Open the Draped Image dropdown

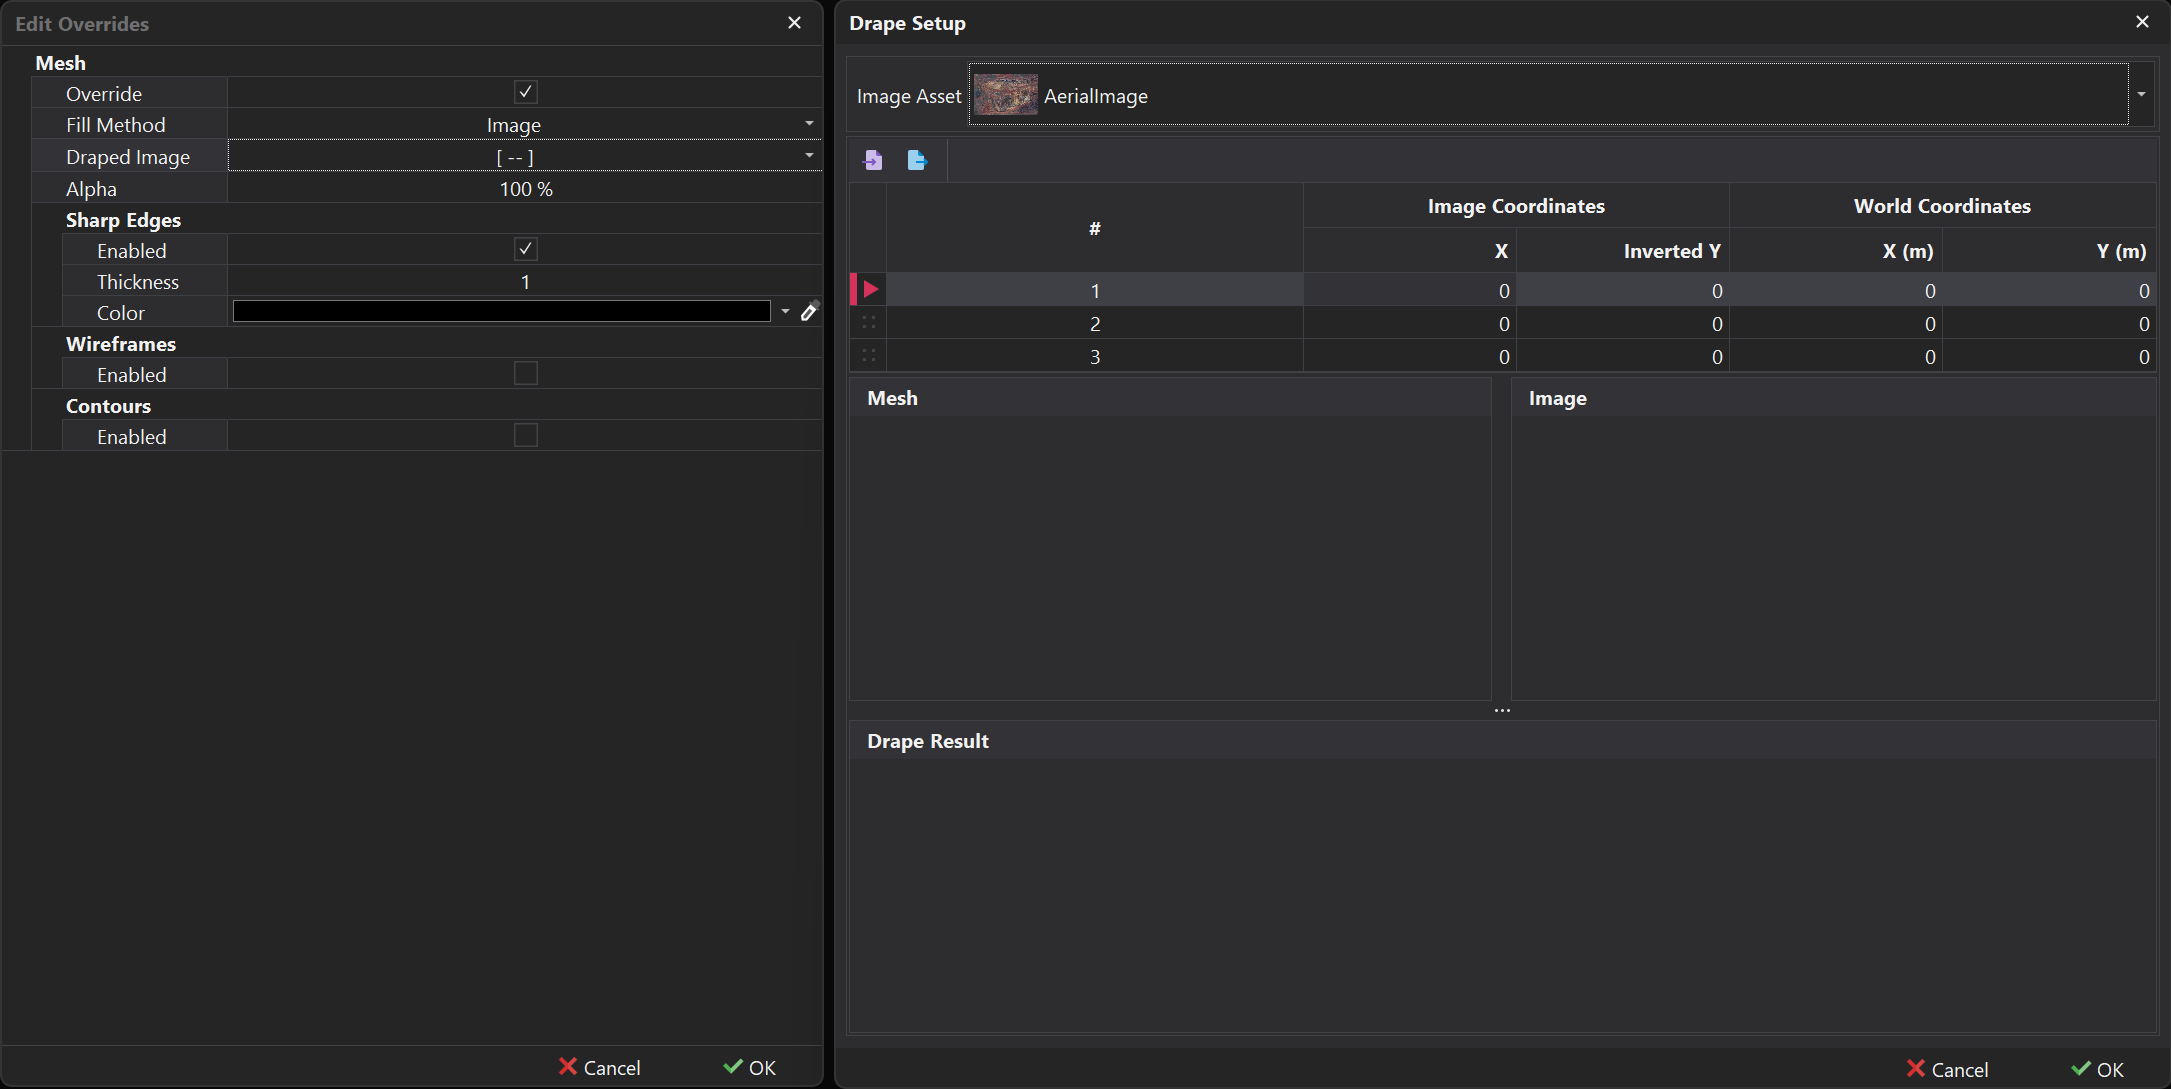point(810,156)
